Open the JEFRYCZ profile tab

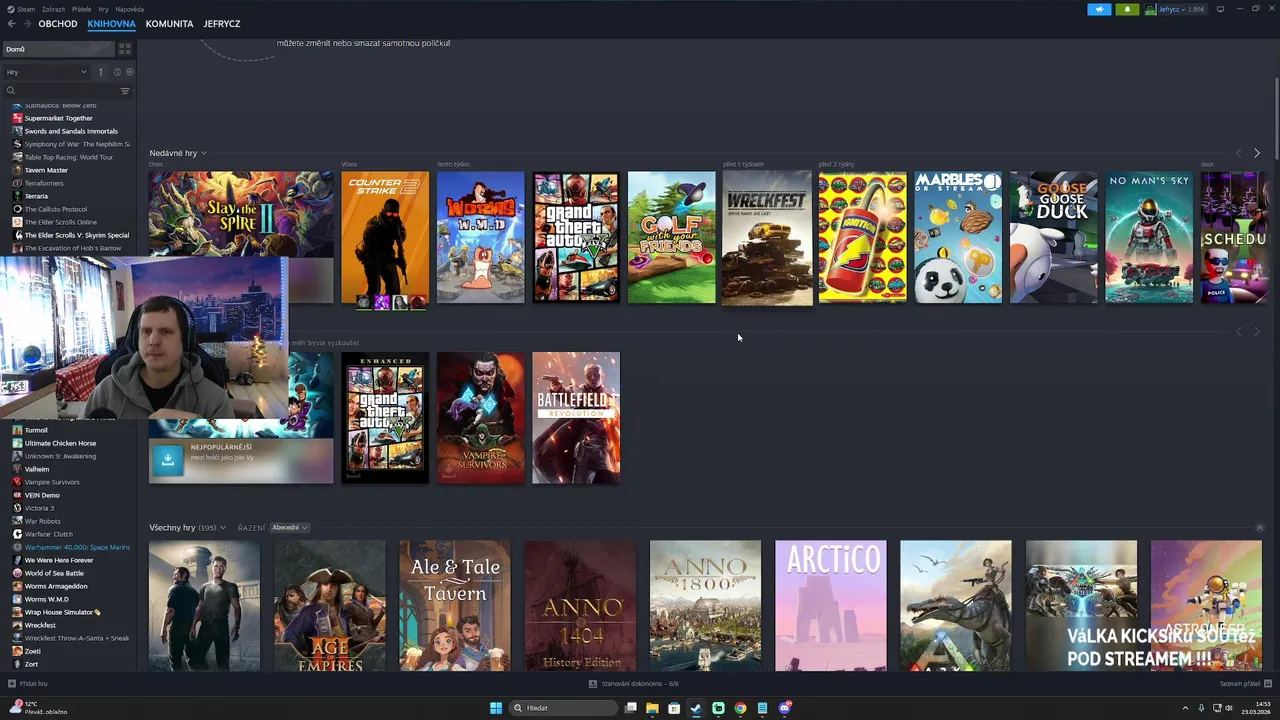coord(222,24)
